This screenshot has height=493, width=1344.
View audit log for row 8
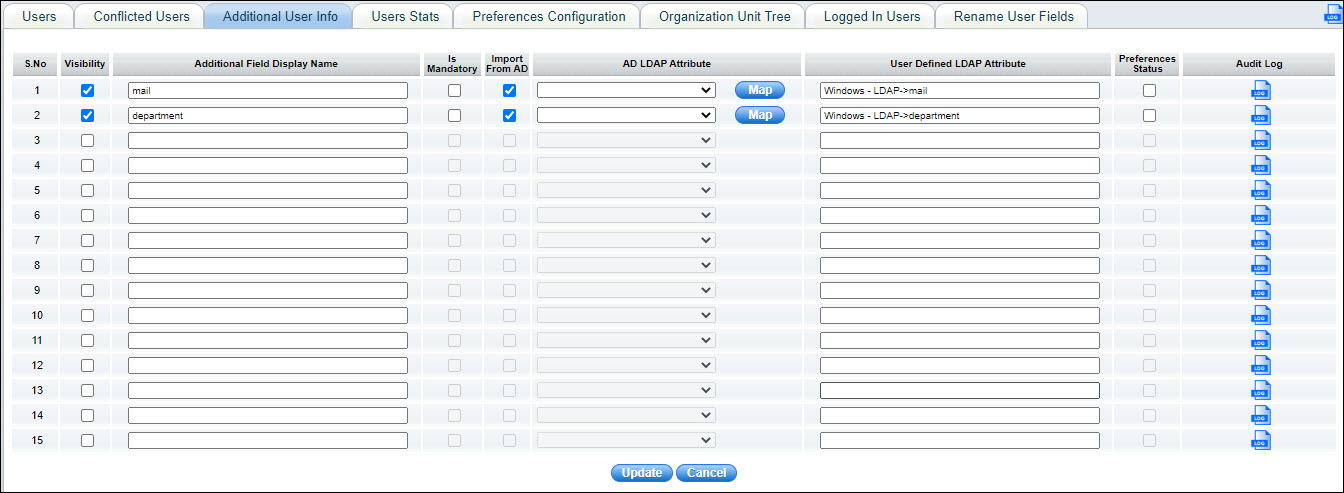[1260, 265]
